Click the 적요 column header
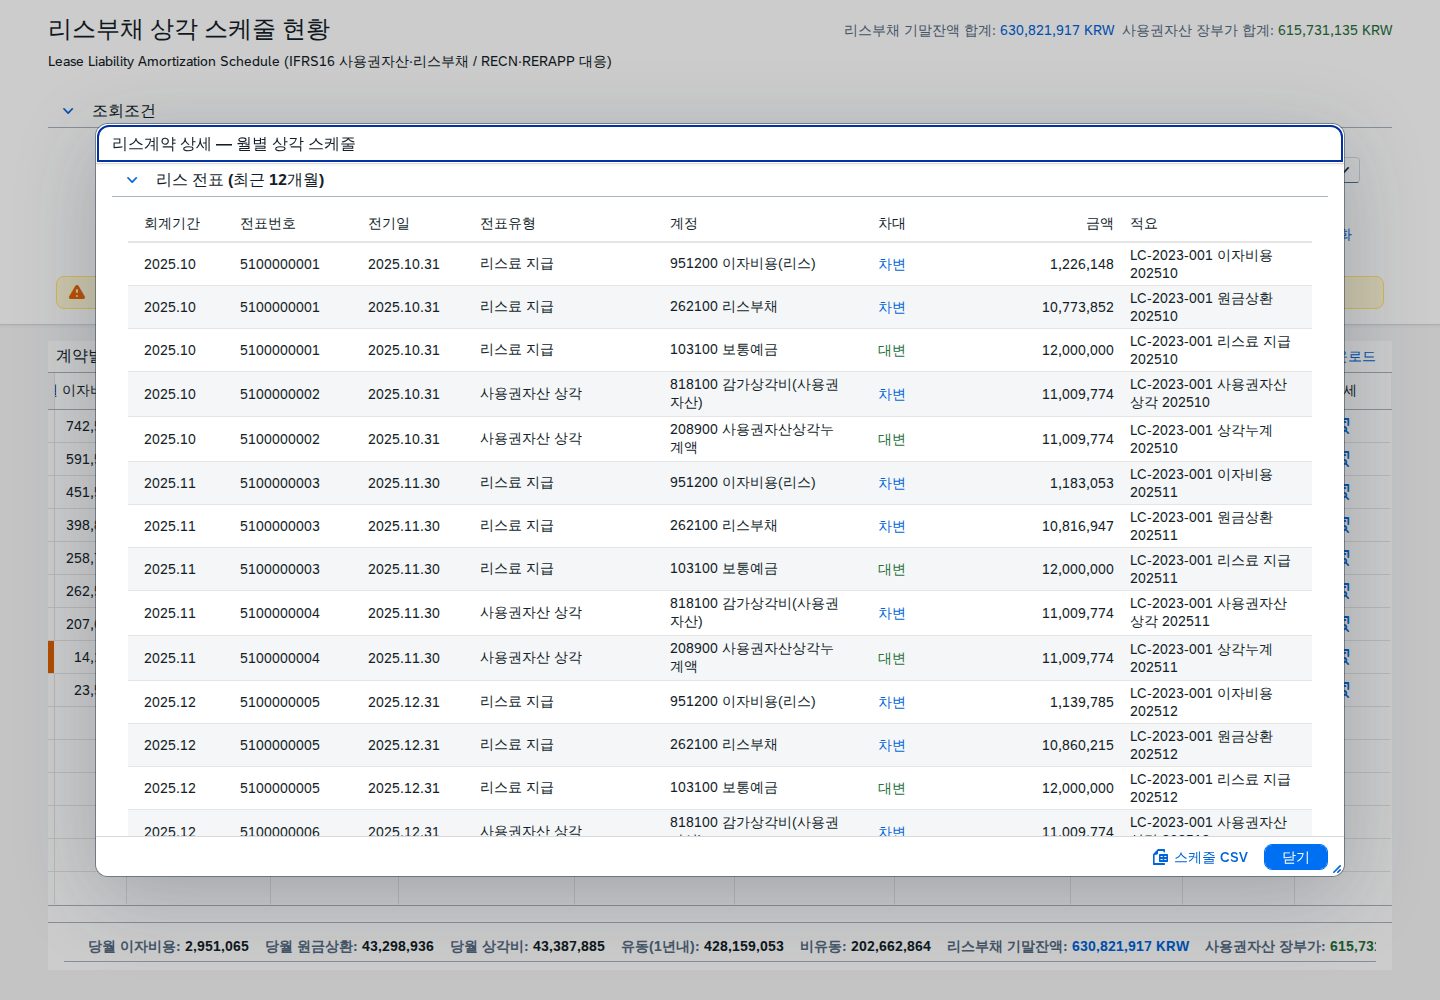The height and width of the screenshot is (1000, 1440). coord(1144,224)
